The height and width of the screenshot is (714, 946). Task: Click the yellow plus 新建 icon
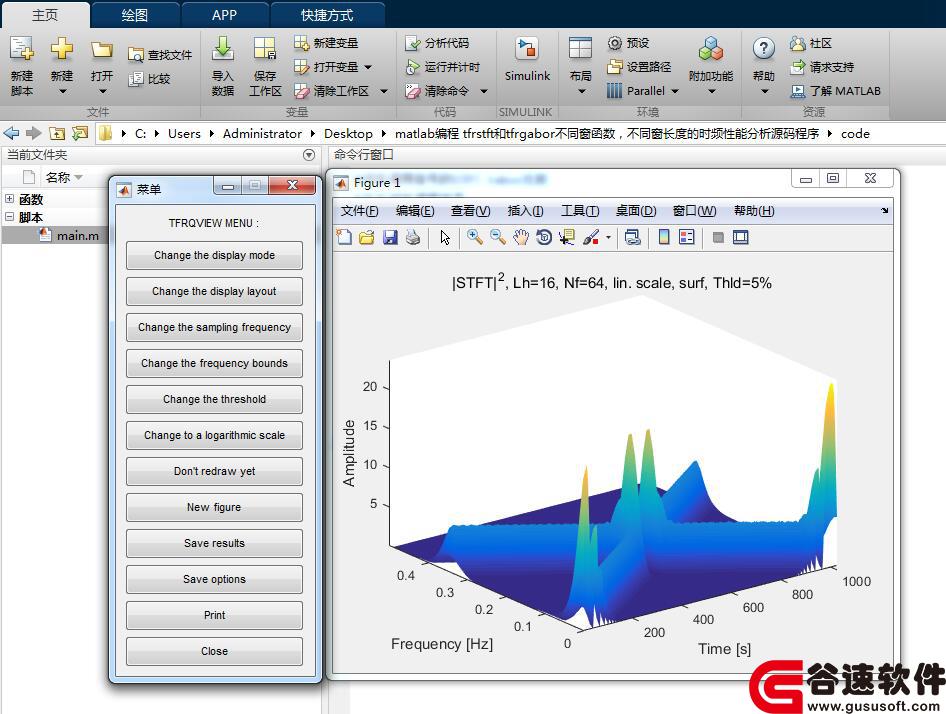click(x=62, y=48)
